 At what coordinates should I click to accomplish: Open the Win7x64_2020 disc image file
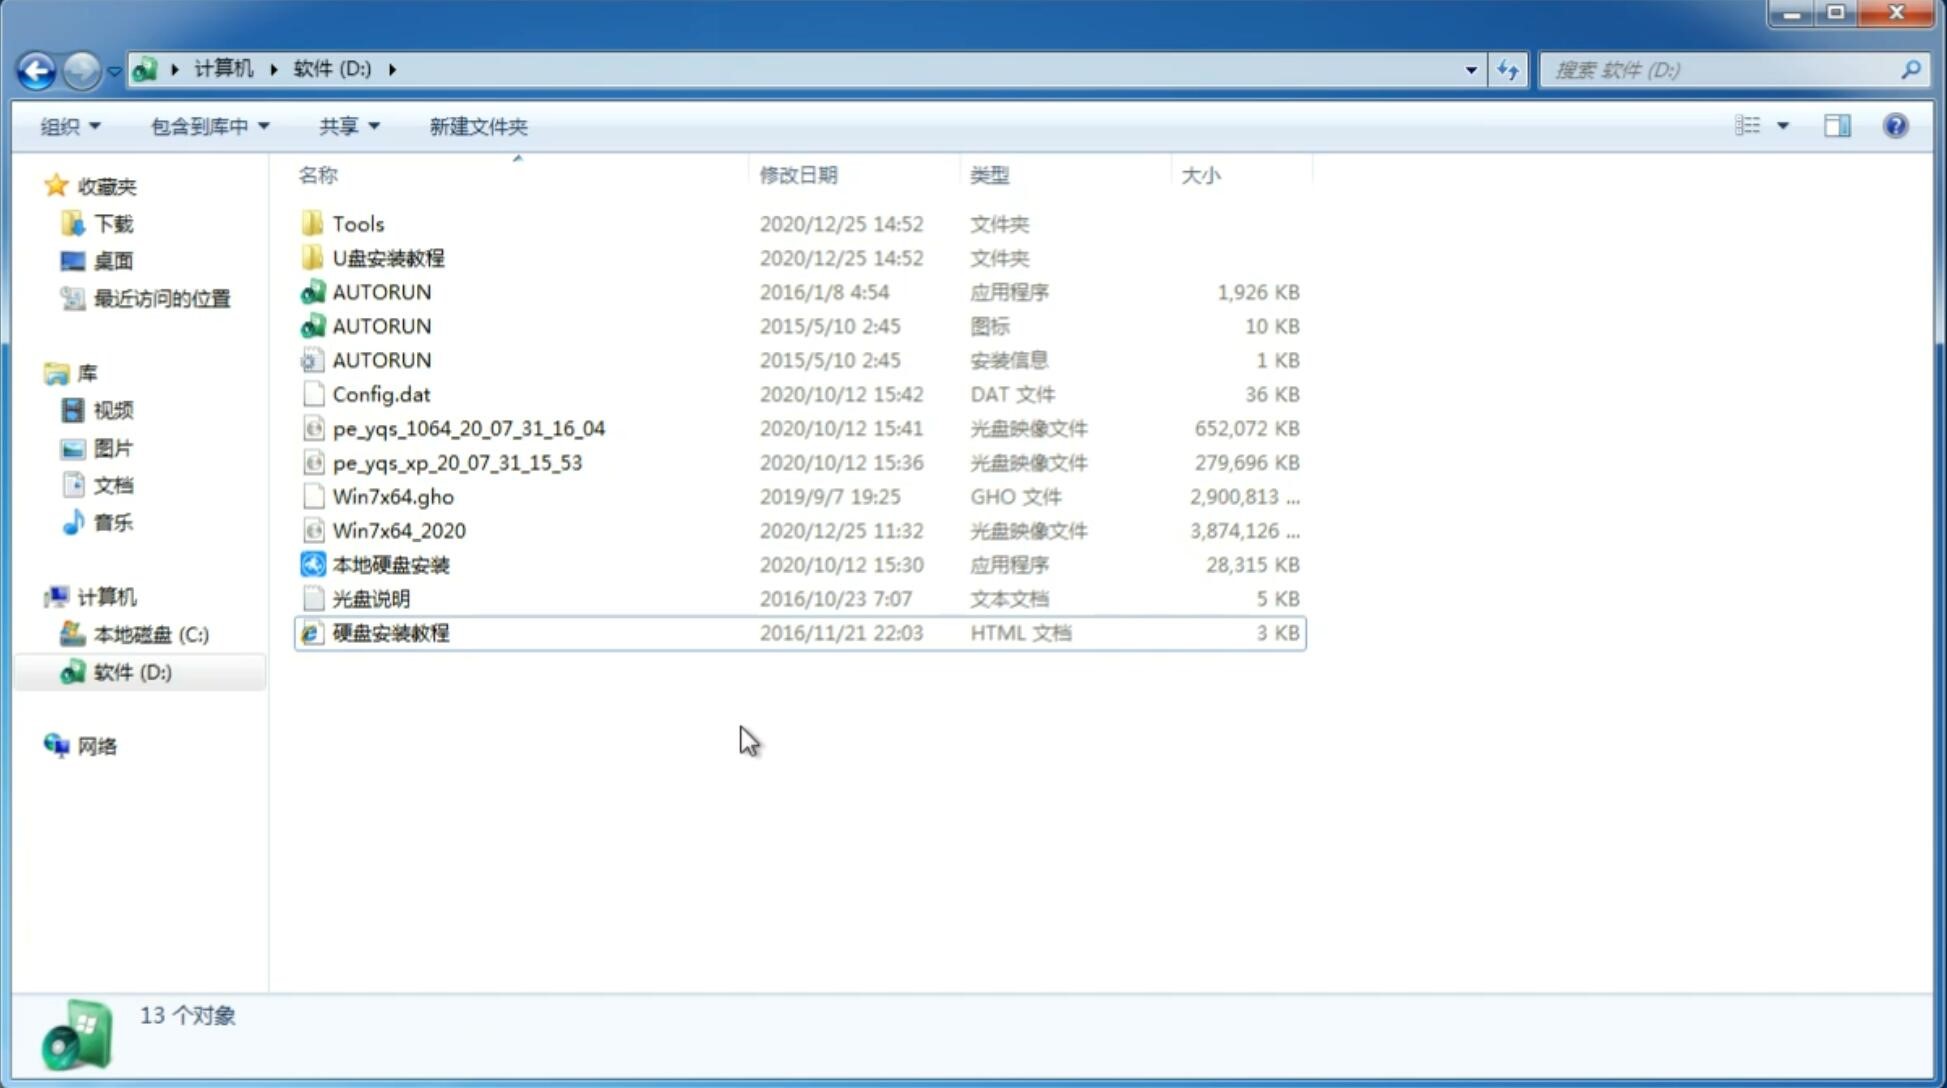pos(397,531)
